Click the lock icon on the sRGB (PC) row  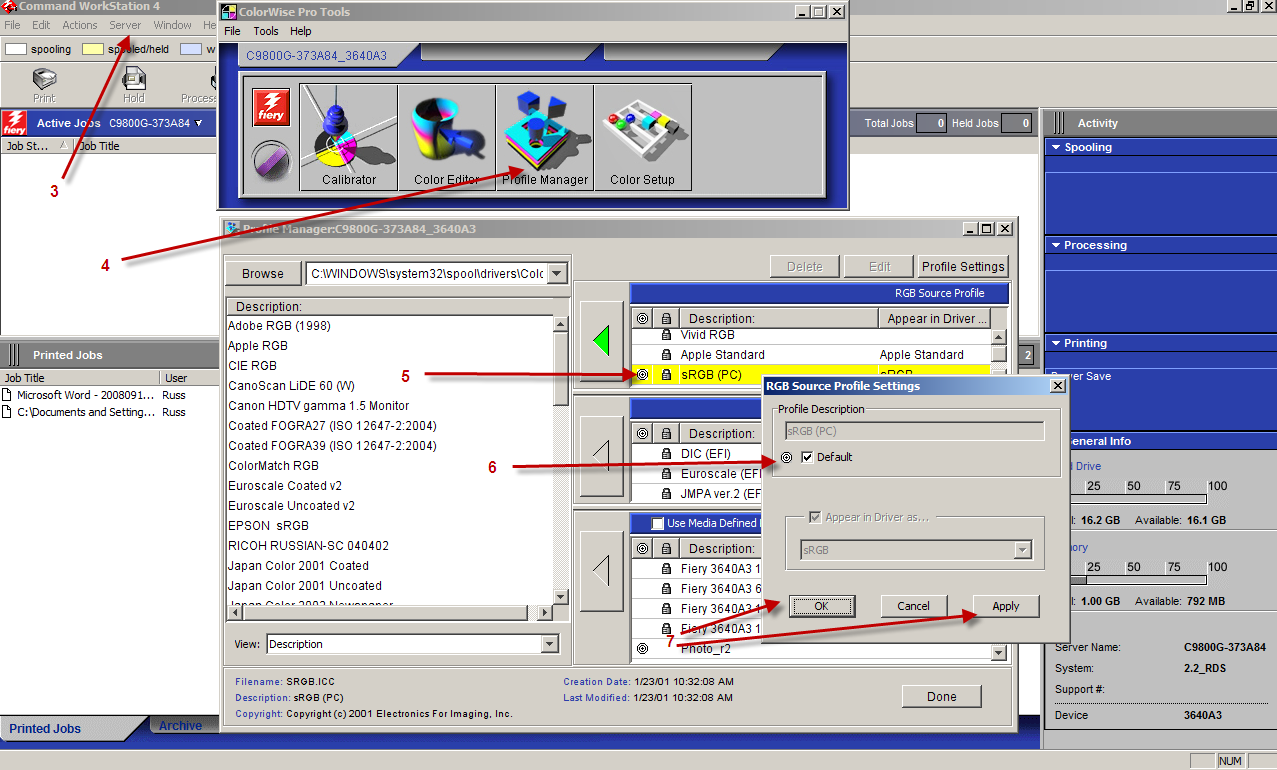tap(667, 375)
